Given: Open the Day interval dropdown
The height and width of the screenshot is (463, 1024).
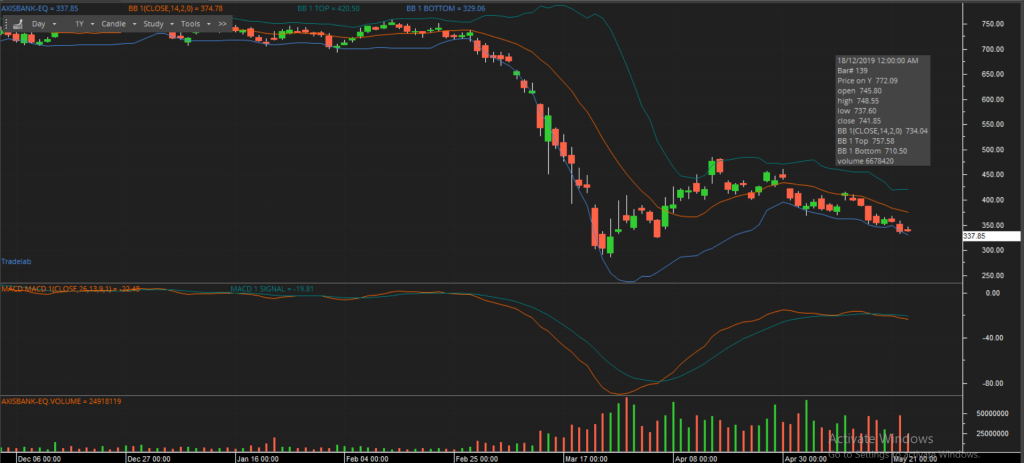Looking at the screenshot, I should (x=44, y=24).
